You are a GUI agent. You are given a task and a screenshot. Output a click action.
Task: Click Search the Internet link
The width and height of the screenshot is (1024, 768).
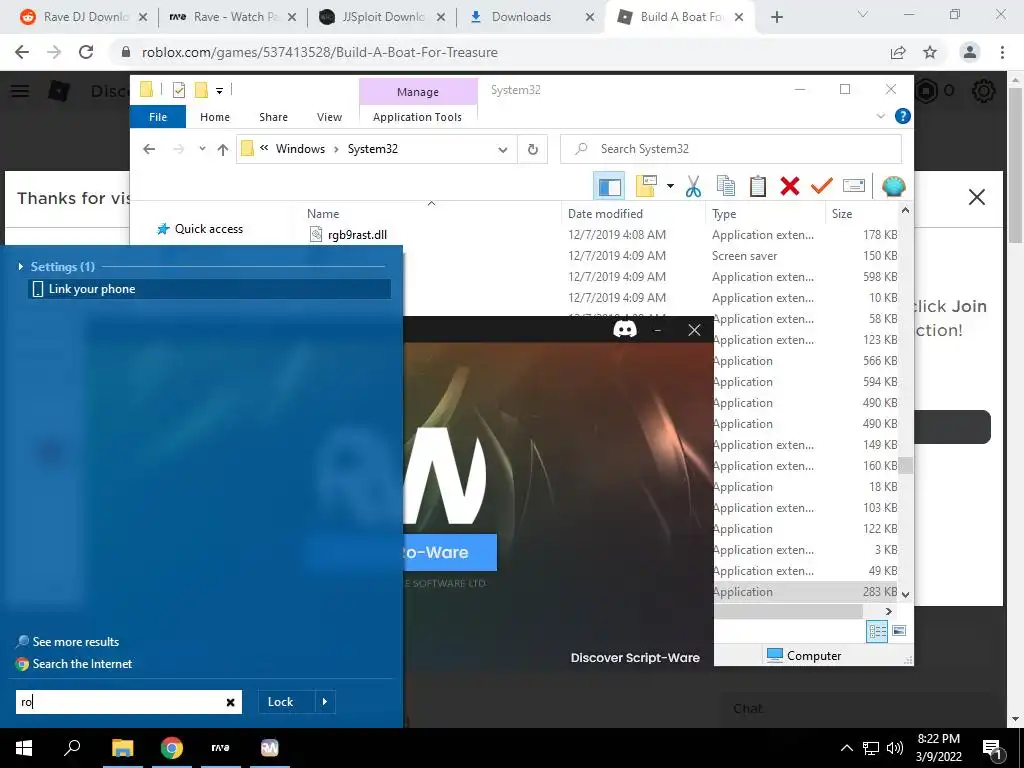coord(74,664)
